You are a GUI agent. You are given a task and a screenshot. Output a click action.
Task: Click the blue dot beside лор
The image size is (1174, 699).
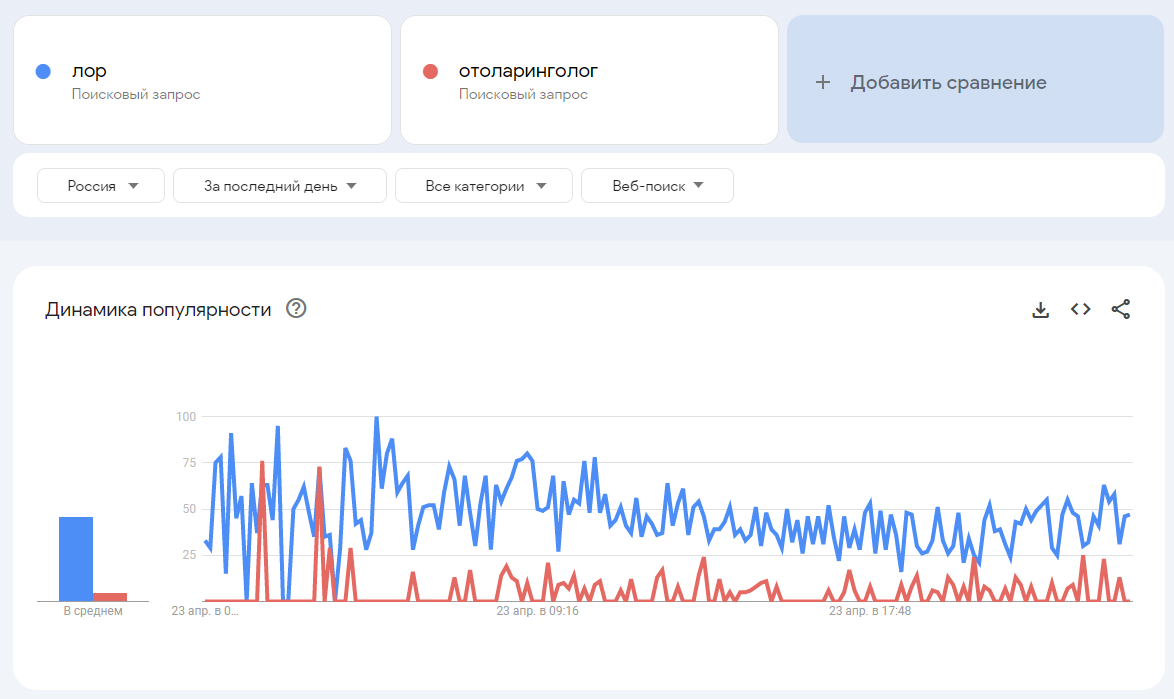click(43, 71)
